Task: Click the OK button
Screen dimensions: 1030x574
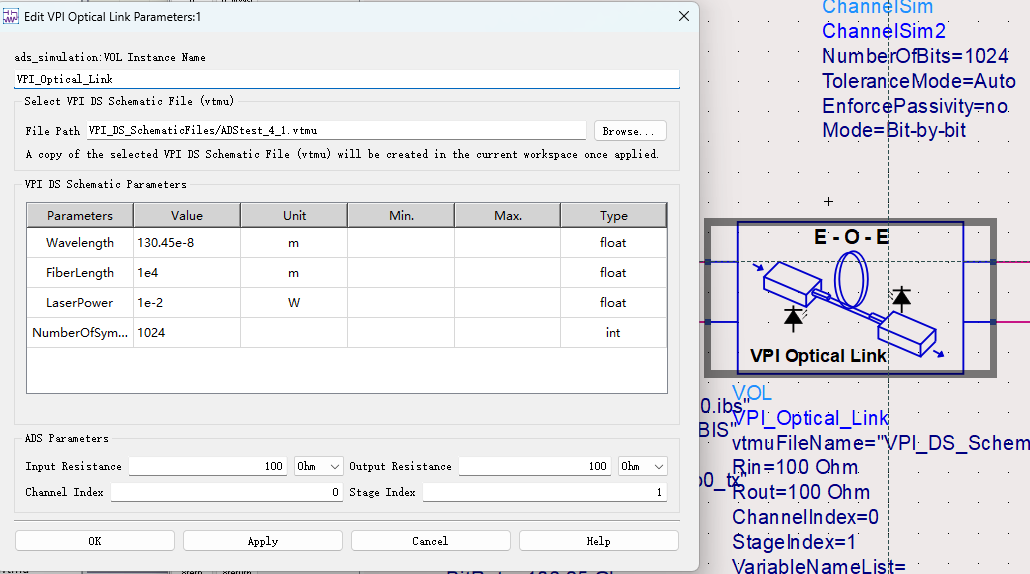Action: pyautogui.click(x=95, y=541)
